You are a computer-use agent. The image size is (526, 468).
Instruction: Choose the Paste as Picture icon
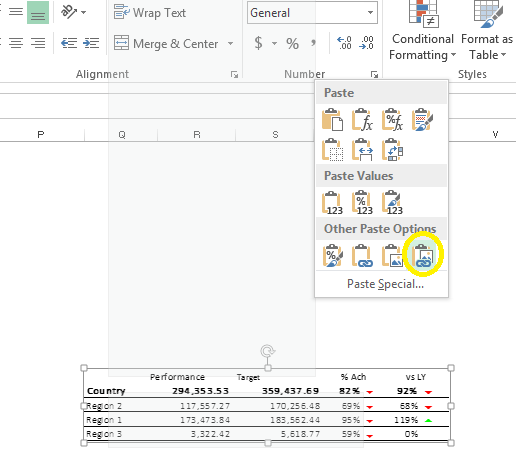pos(392,255)
